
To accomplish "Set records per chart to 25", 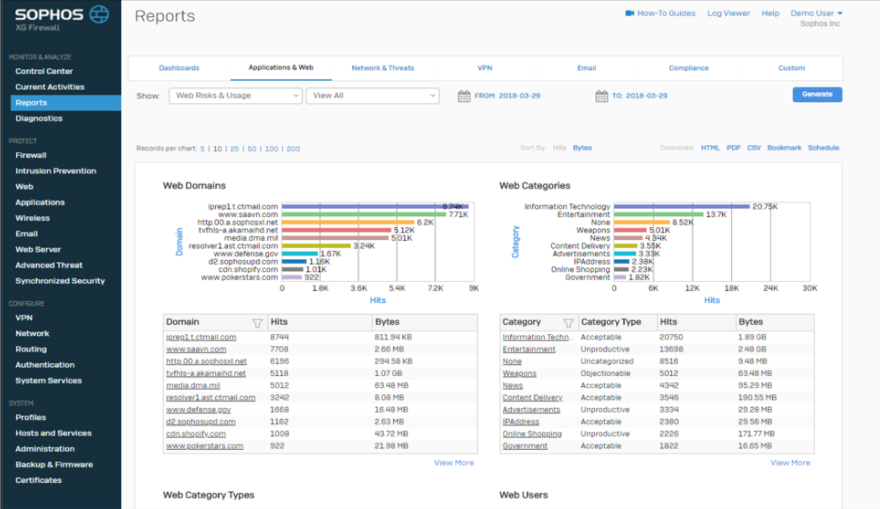I will pos(234,148).
